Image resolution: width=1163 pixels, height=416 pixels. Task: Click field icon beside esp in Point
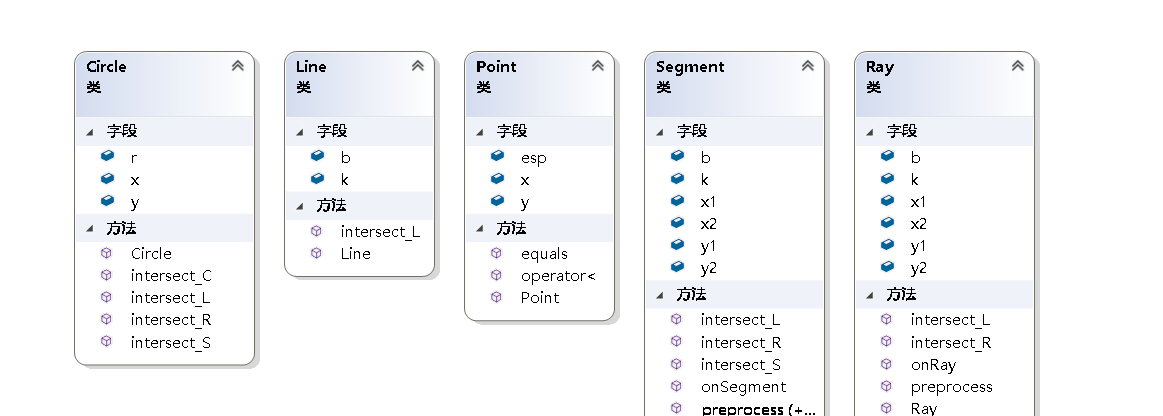[x=497, y=157]
